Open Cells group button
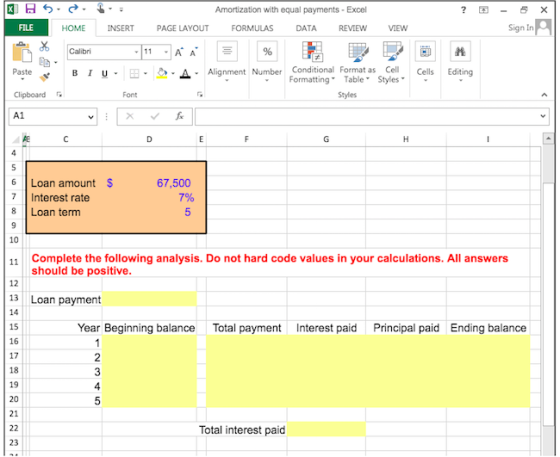560x457 pixels. point(425,61)
